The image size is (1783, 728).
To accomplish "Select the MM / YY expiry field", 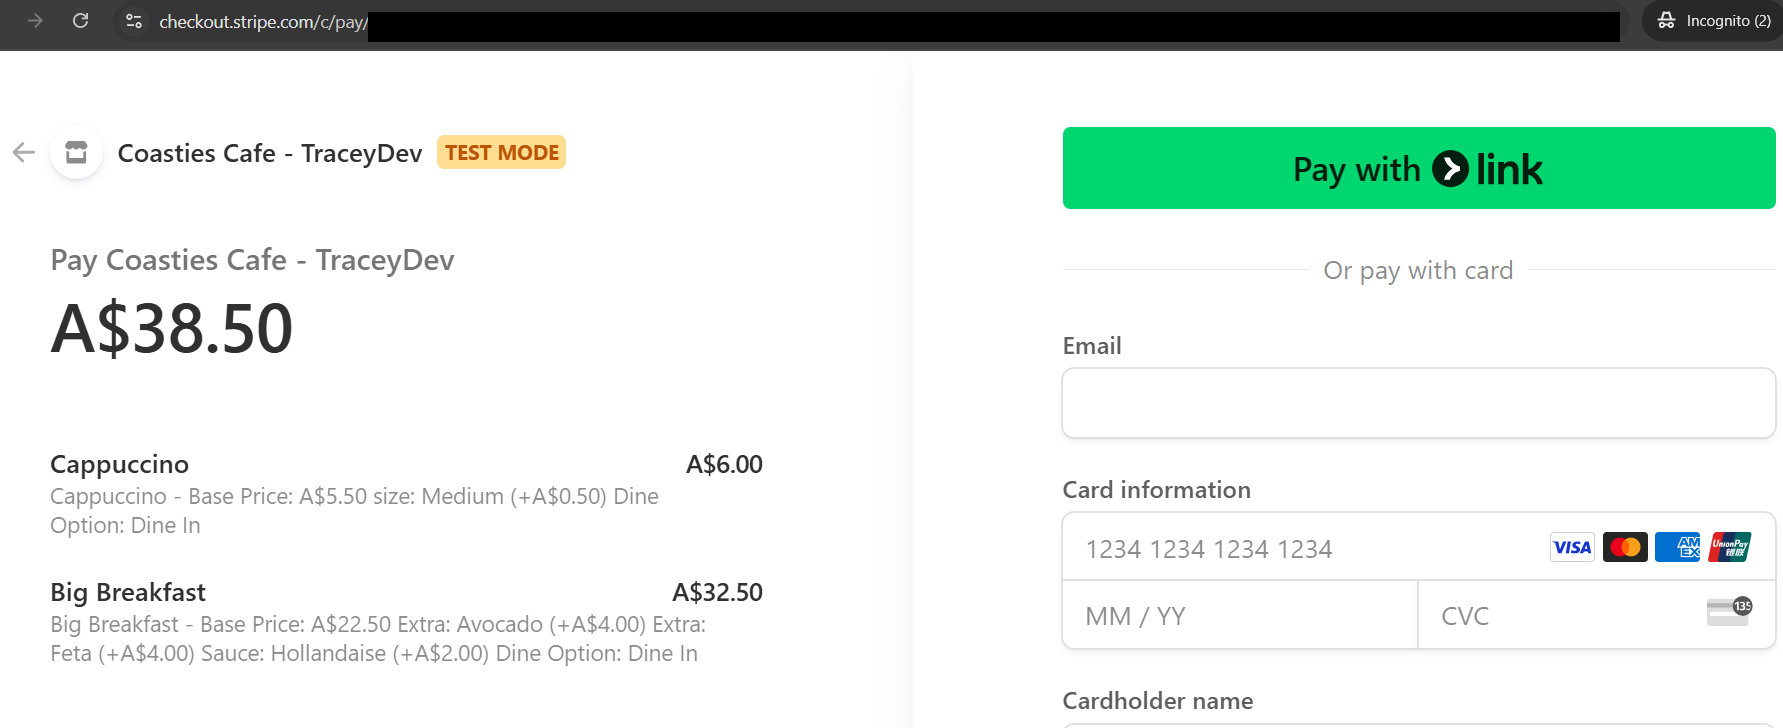I will (1239, 616).
